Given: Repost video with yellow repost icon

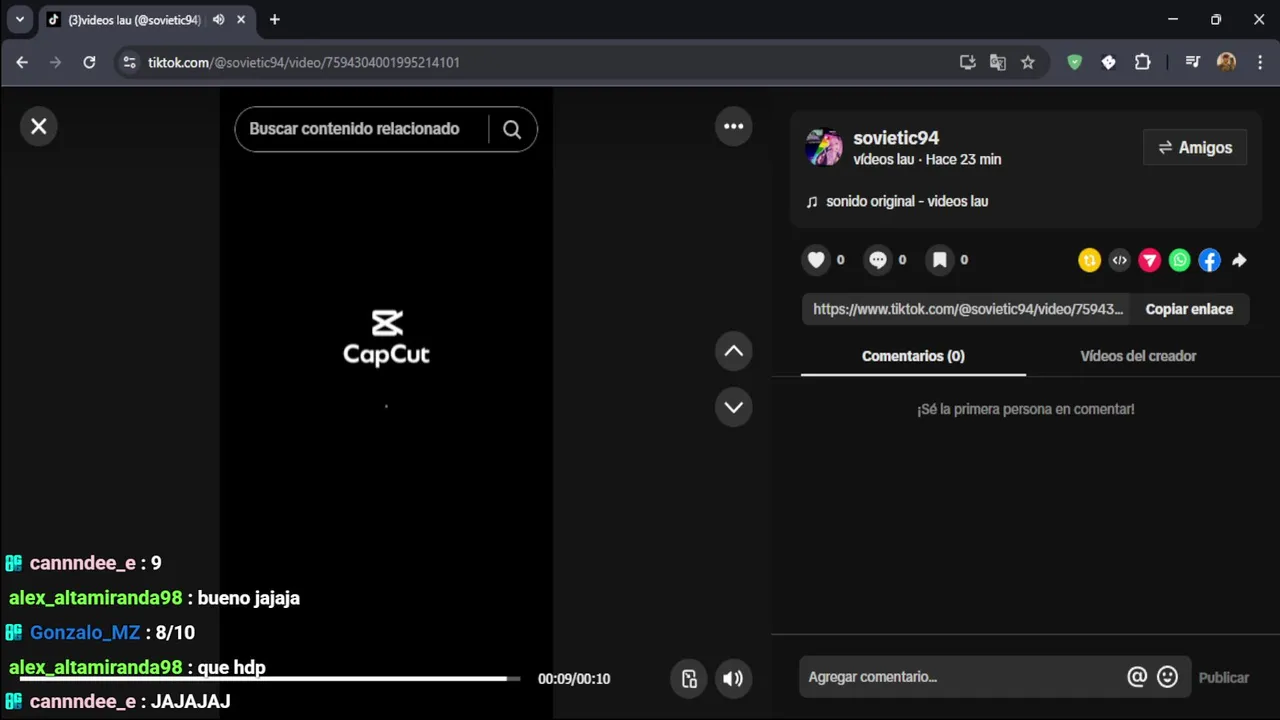Looking at the screenshot, I should tap(1089, 260).
